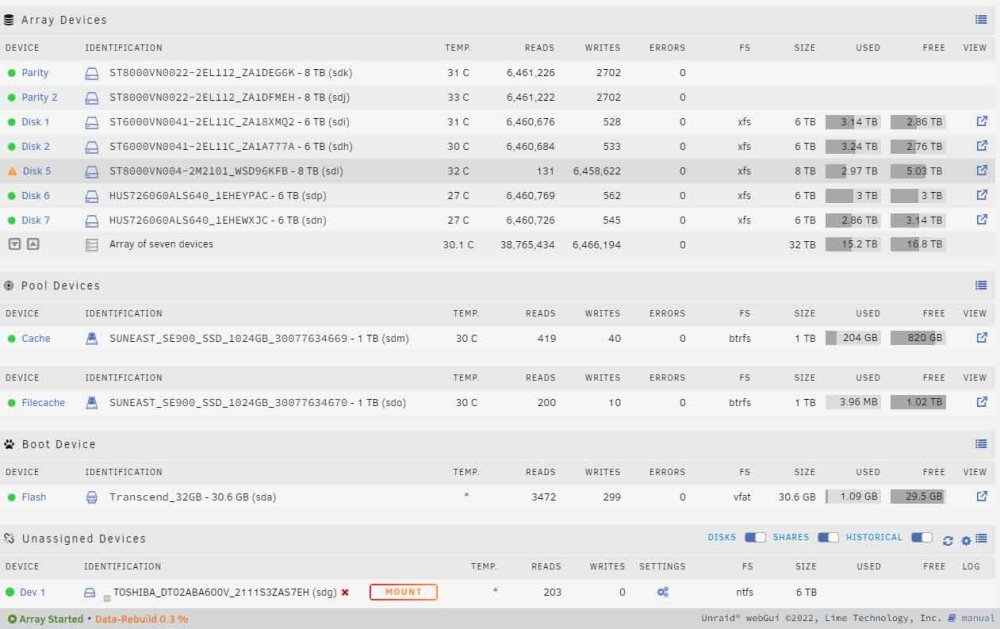This screenshot has width=1000, height=629.
Task: Click HUS726060ALS640_1EHEYPAC identification text
Action: pos(217,195)
